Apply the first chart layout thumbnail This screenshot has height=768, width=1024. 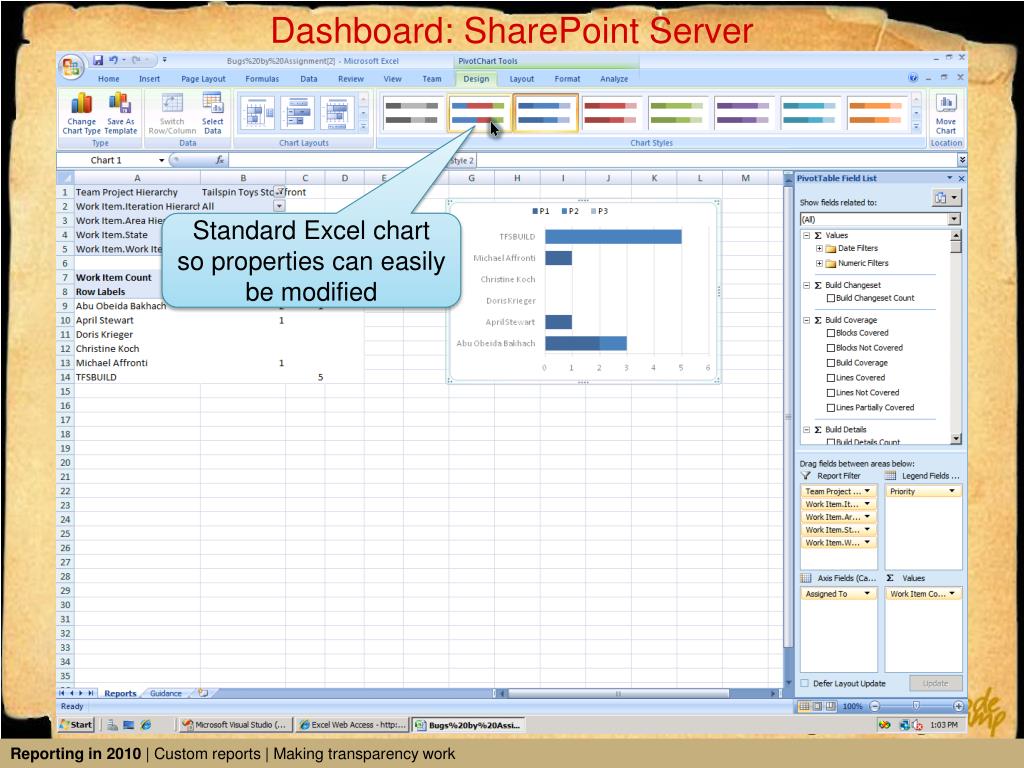pyautogui.click(x=257, y=112)
